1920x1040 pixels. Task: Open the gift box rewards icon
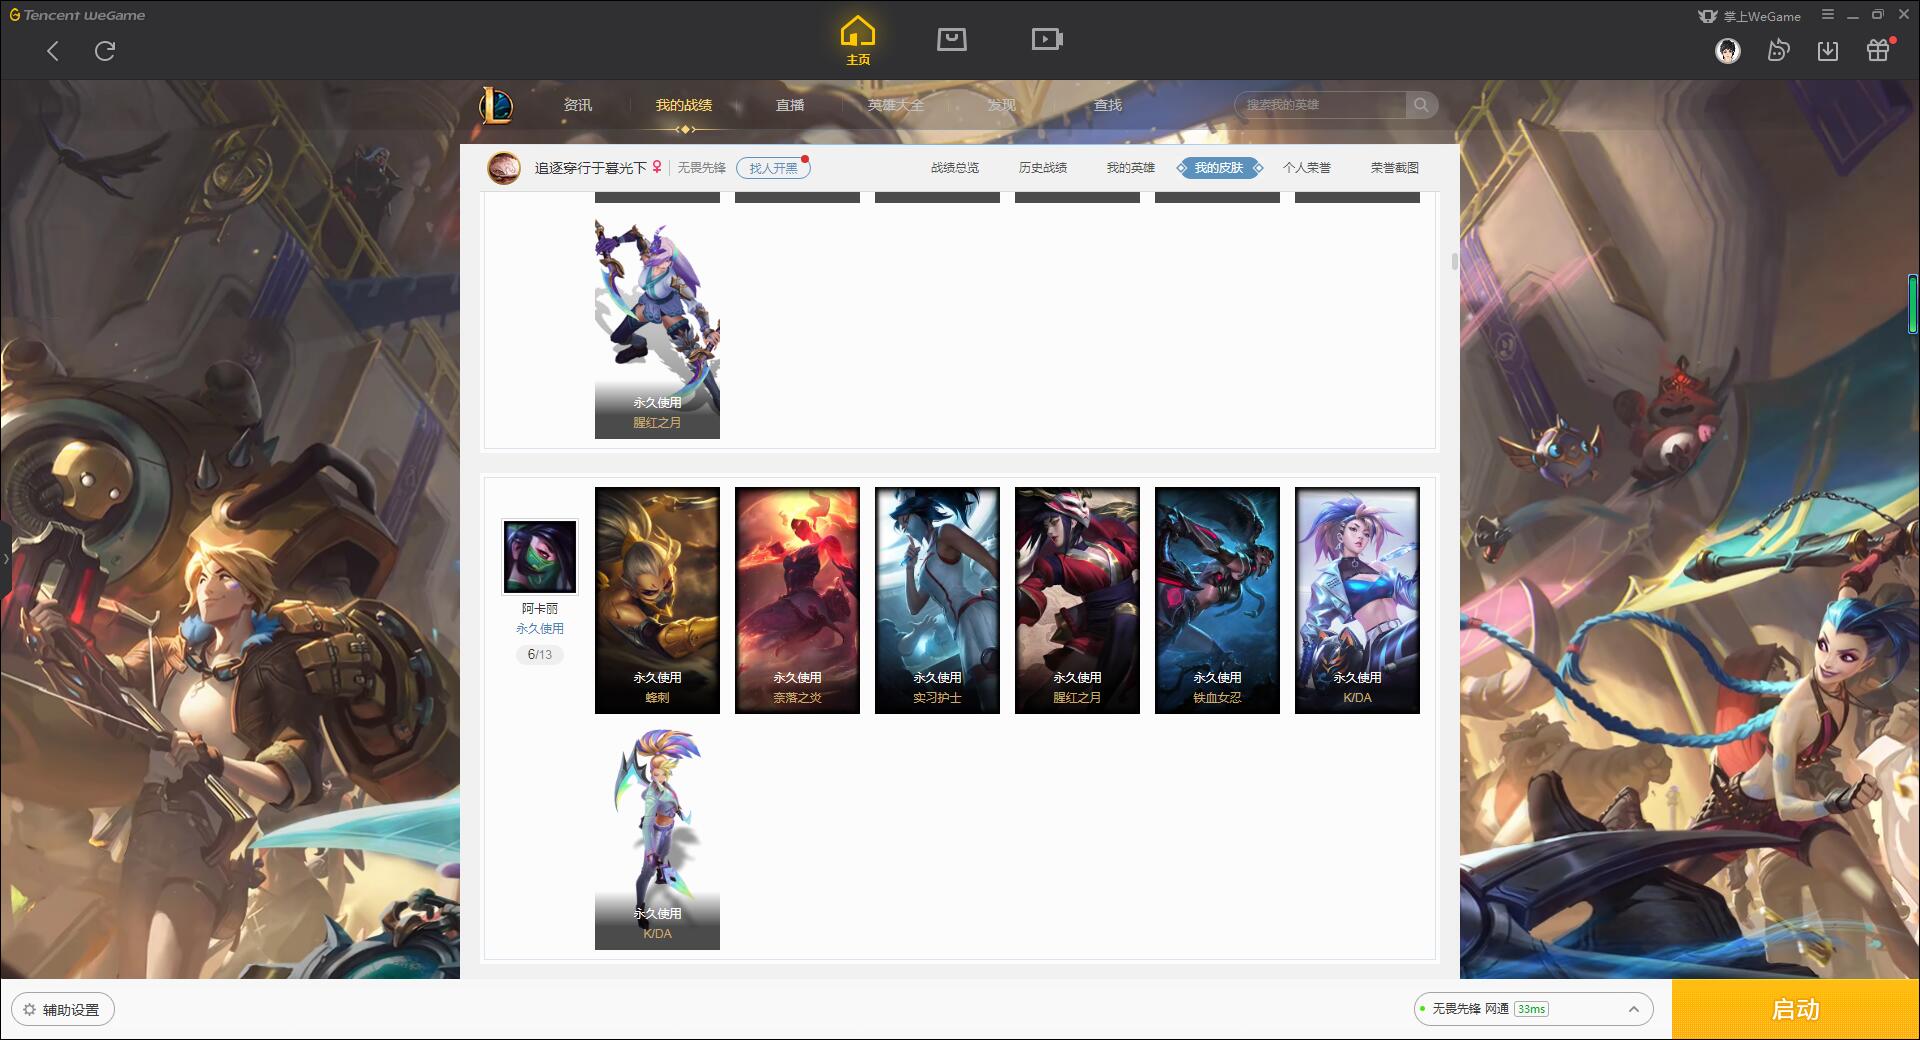click(1879, 50)
